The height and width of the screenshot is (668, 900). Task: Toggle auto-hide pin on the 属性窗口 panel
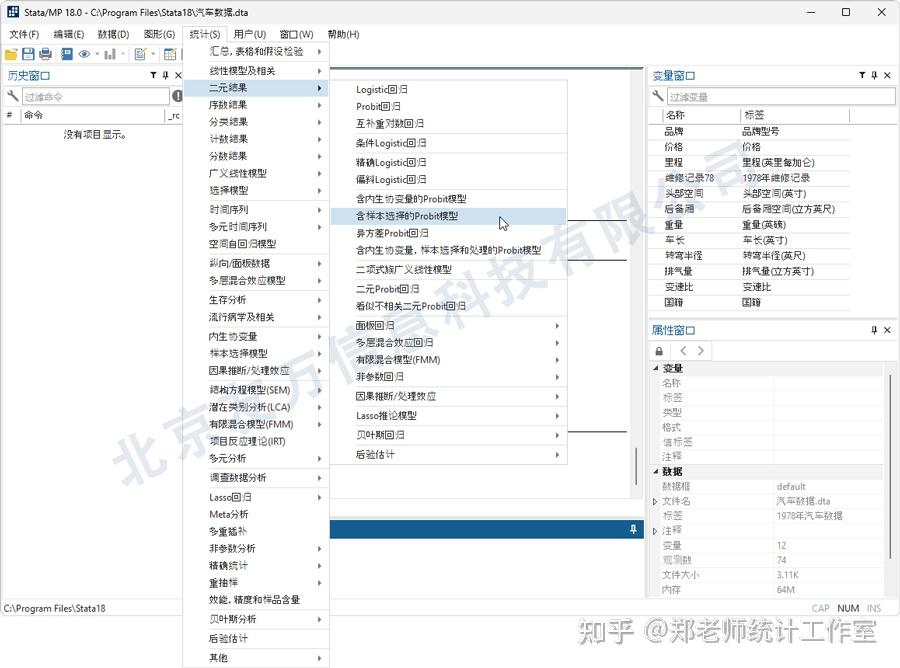click(x=874, y=330)
